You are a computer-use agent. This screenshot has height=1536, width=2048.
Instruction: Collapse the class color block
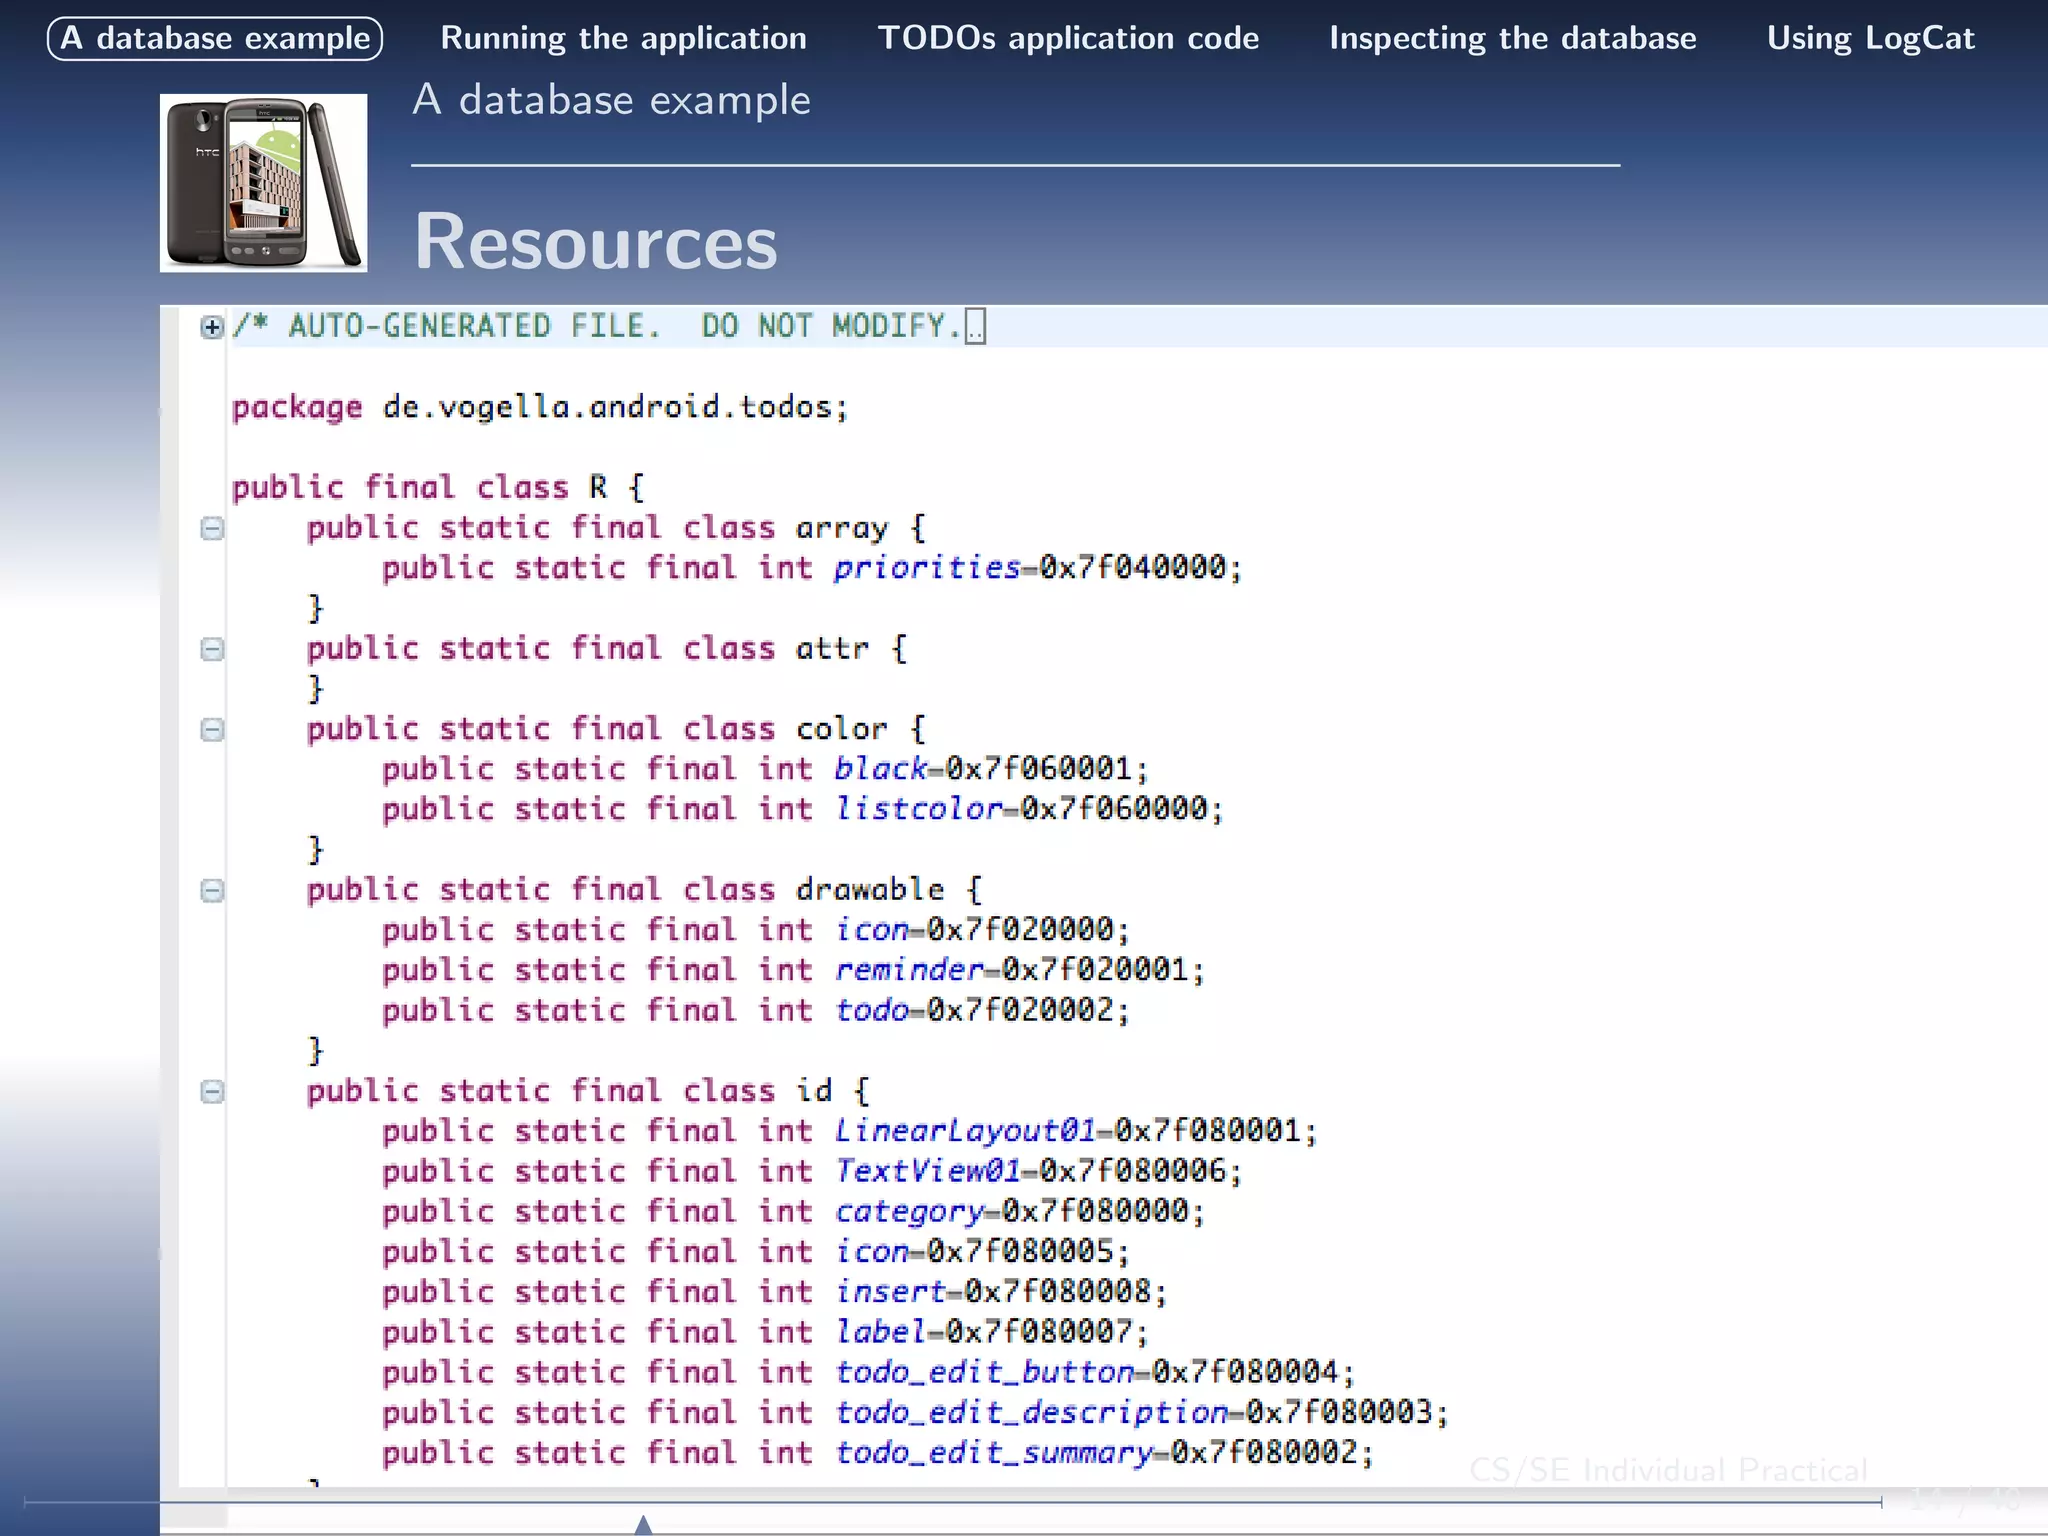(212, 729)
